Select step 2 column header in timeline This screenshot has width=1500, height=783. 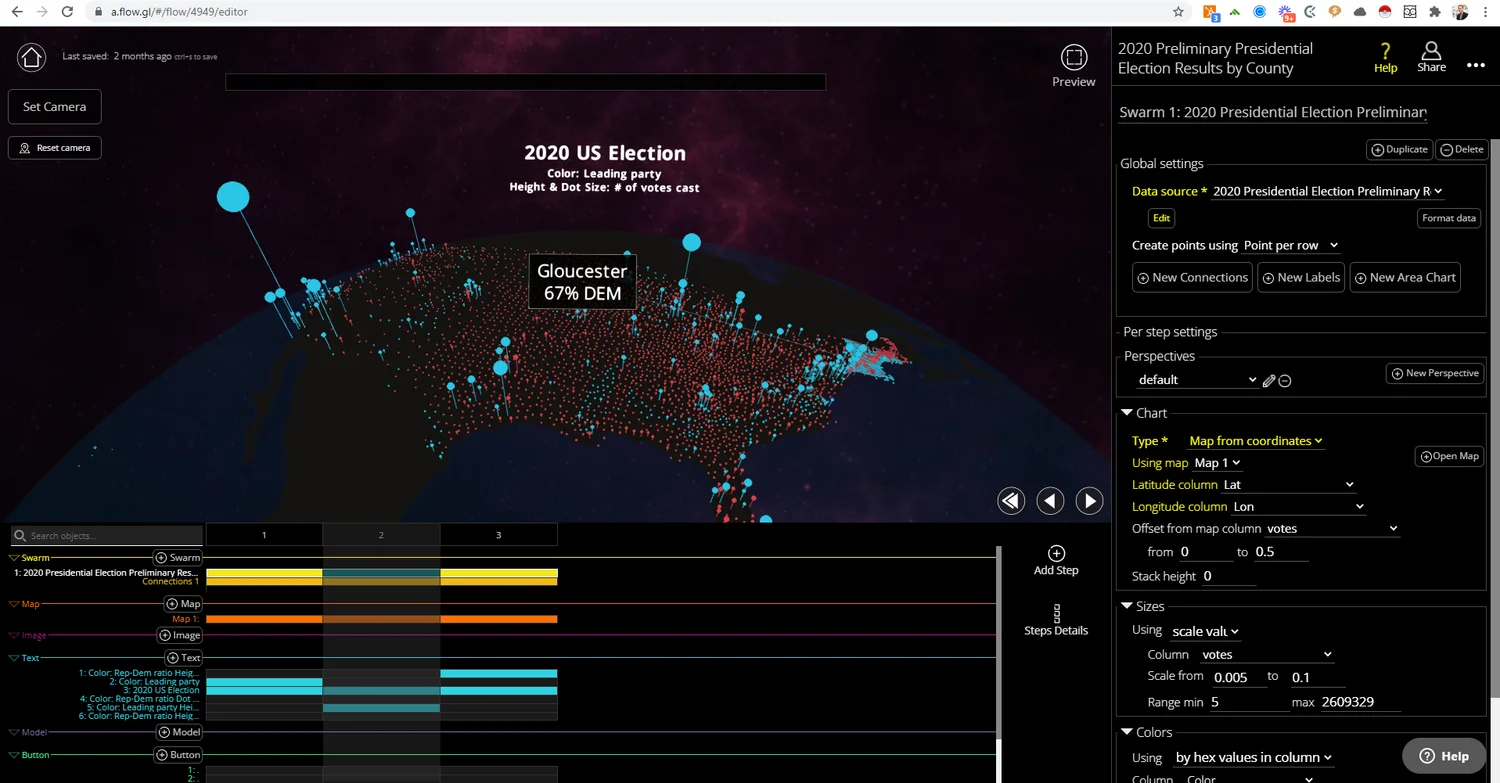pyautogui.click(x=381, y=535)
